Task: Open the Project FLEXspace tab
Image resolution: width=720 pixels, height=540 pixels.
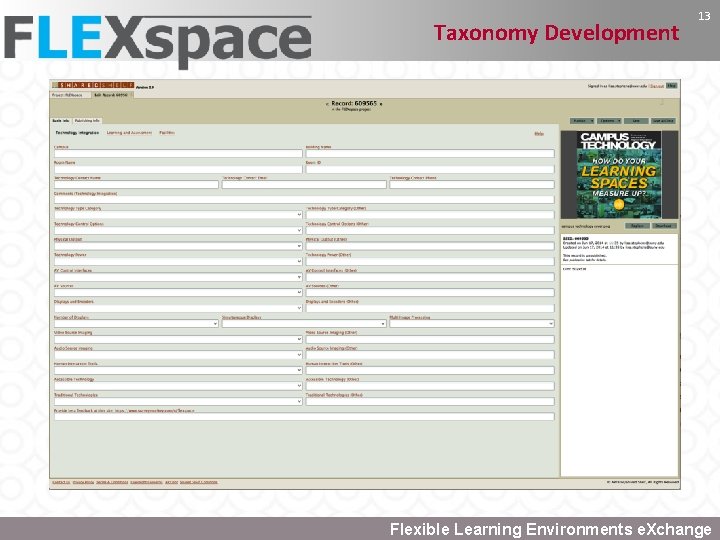Action: [68, 95]
